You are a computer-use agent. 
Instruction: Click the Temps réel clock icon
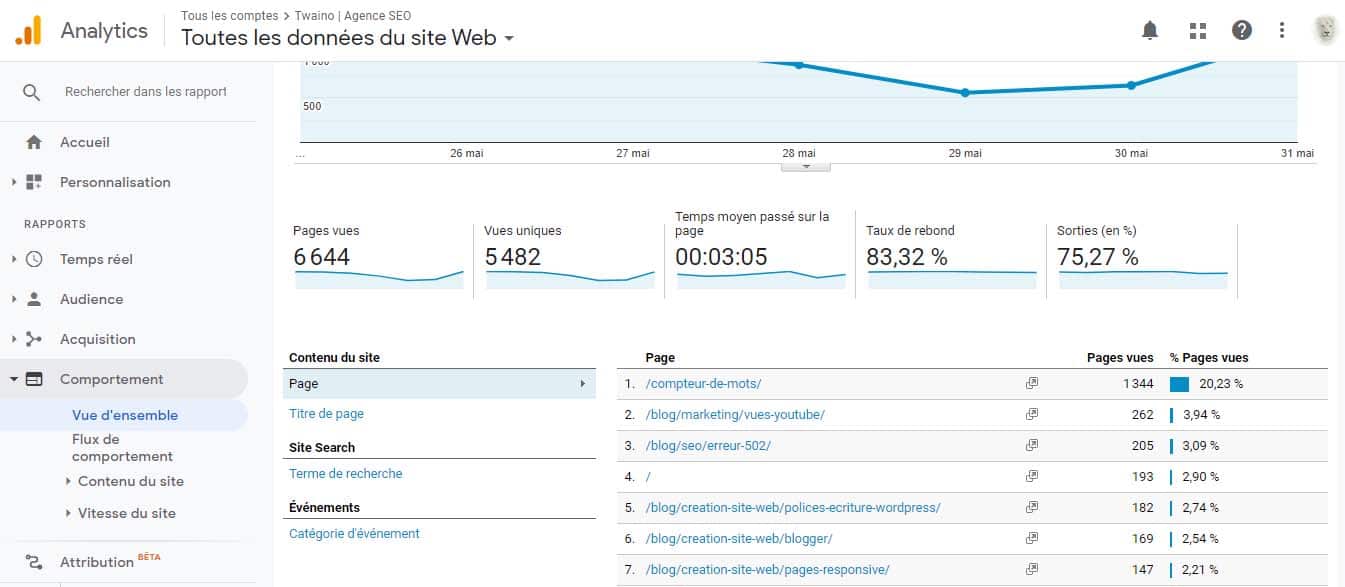[34, 259]
